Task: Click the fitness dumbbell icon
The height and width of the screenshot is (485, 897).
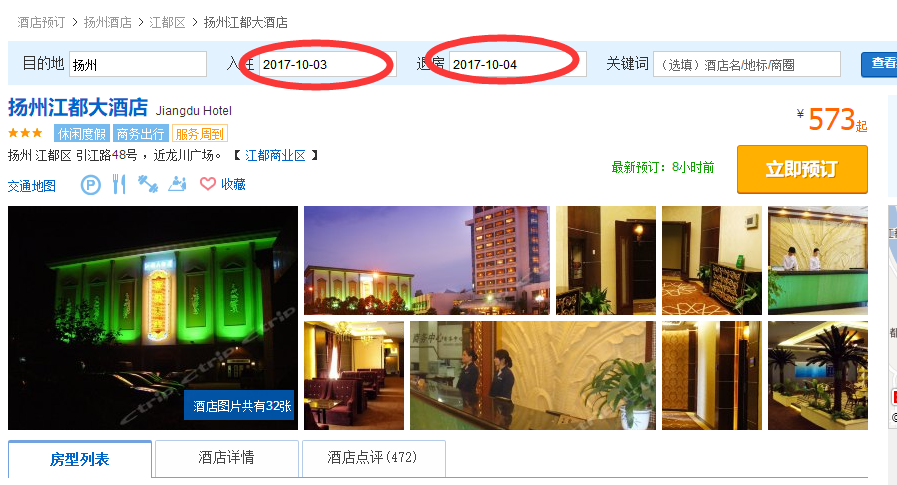Action: (x=148, y=184)
